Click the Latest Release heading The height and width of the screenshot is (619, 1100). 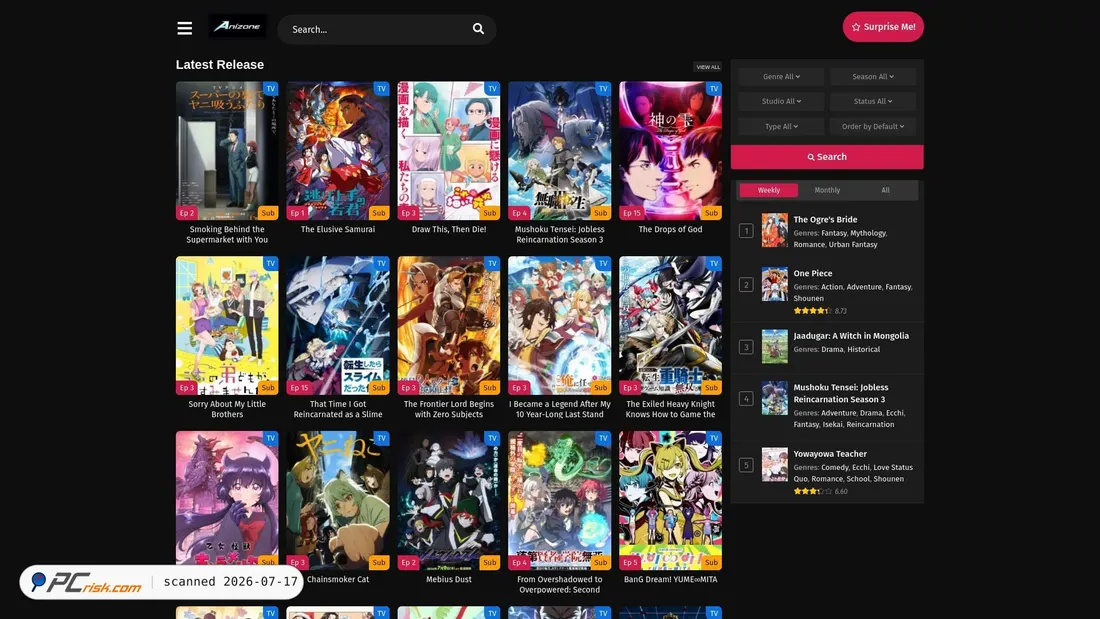(x=220, y=65)
